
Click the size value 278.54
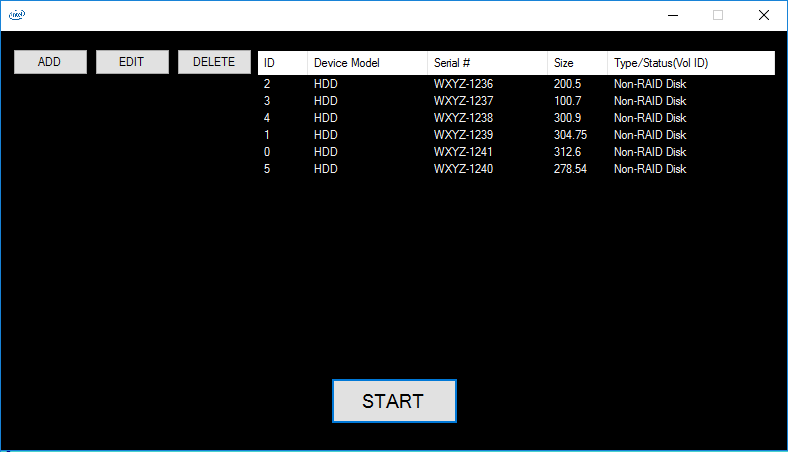click(570, 169)
